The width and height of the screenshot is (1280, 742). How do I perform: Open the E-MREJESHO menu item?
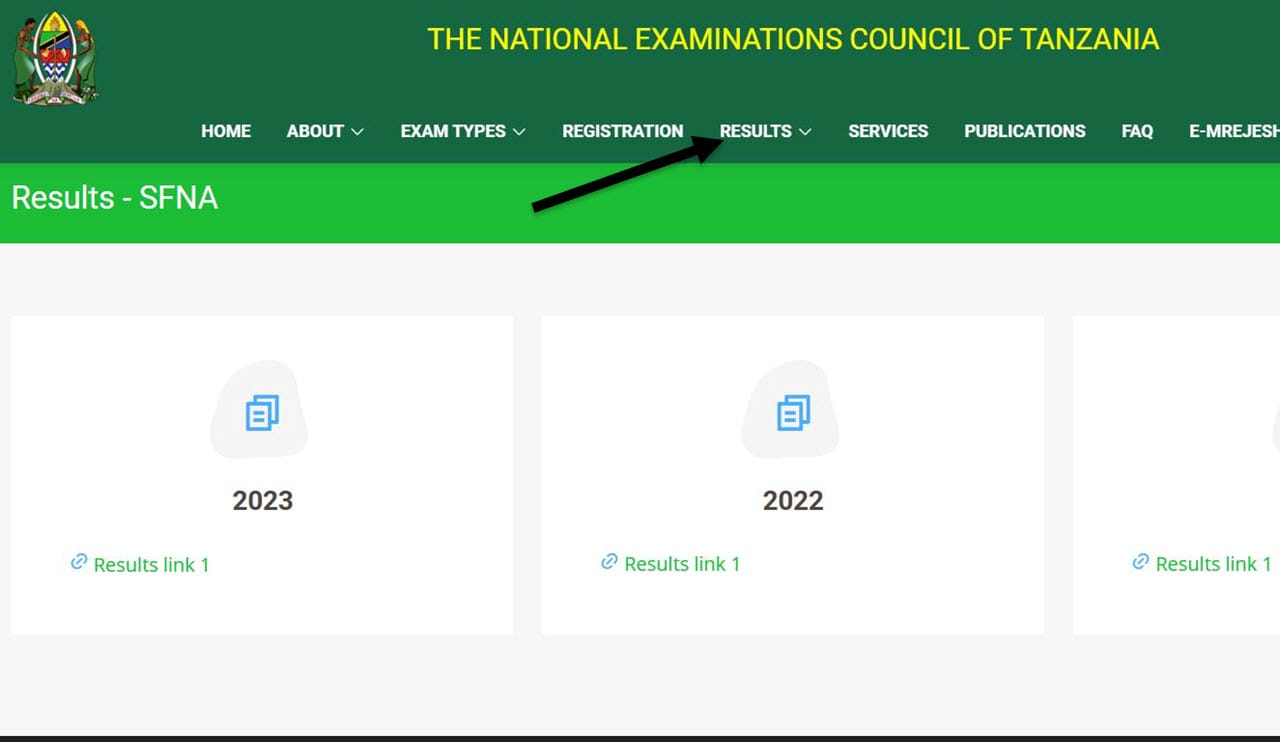tap(1233, 131)
